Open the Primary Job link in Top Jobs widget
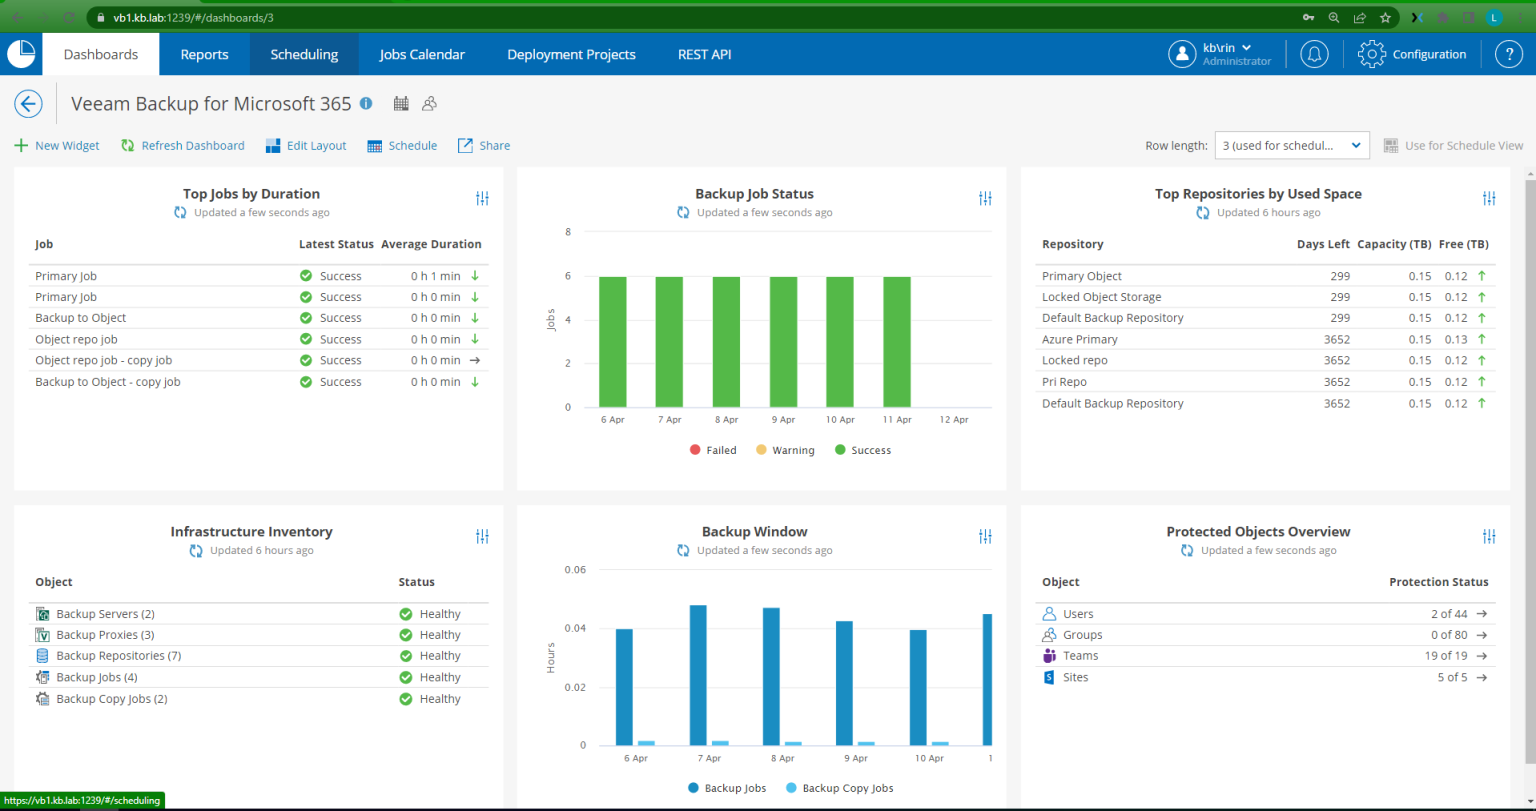 (65, 275)
